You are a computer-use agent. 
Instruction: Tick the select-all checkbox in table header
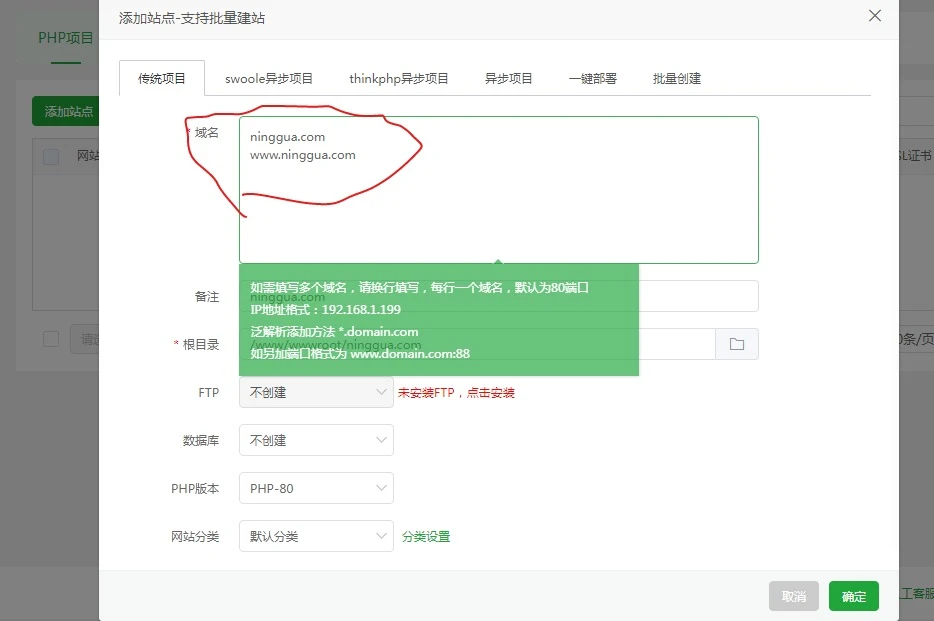[51, 156]
